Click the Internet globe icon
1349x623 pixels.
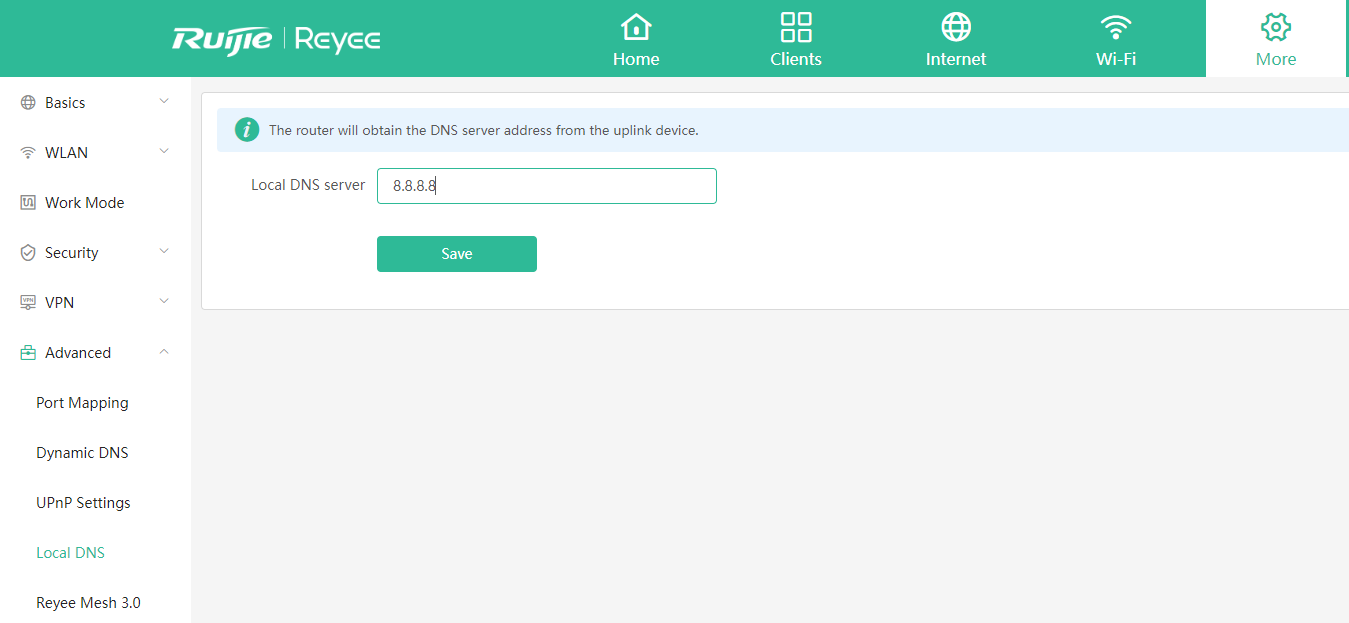956,27
